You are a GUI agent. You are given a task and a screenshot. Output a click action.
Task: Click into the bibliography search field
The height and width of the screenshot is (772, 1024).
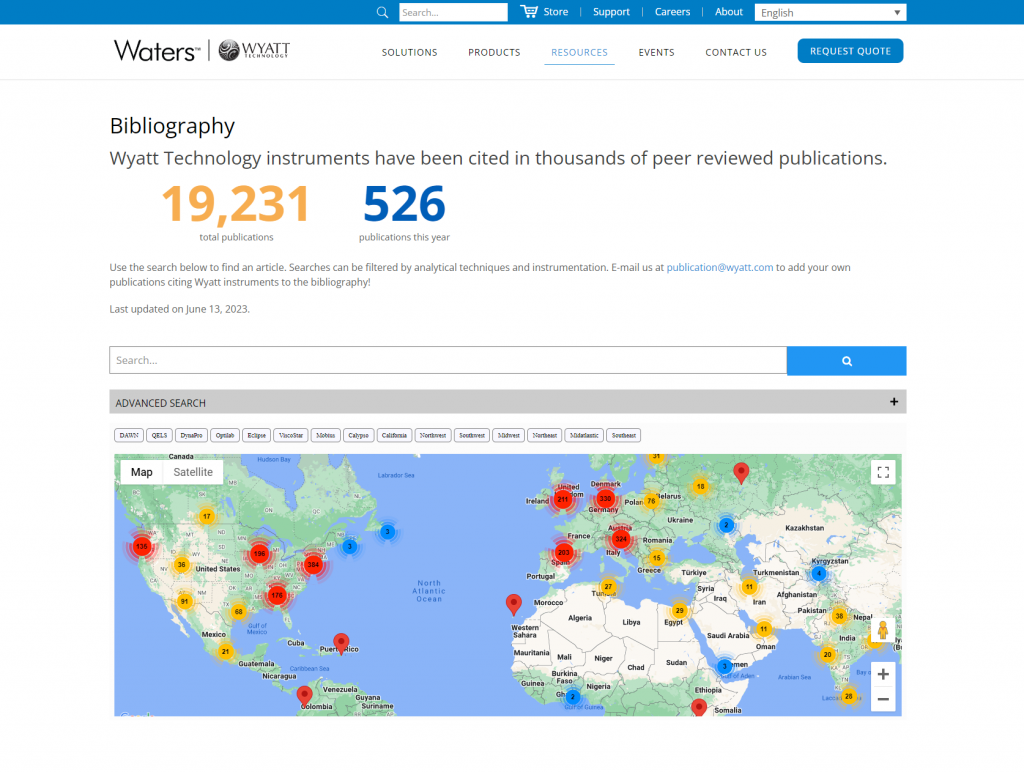point(447,360)
